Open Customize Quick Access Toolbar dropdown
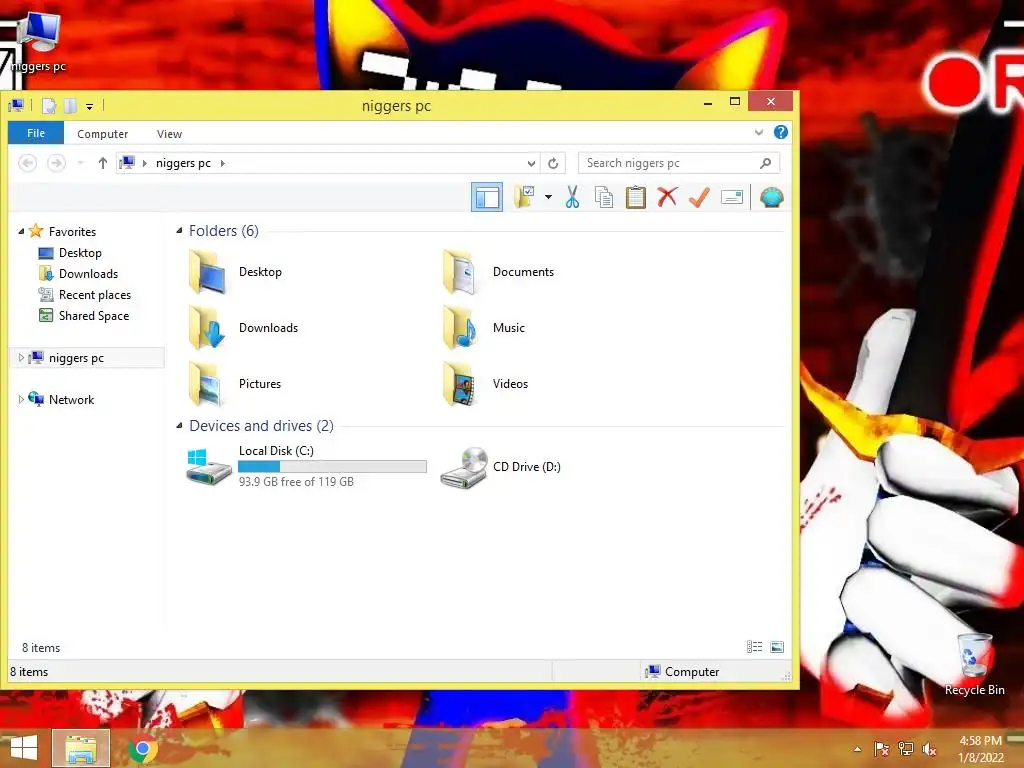Screen dimensions: 1024x768 tap(89, 106)
